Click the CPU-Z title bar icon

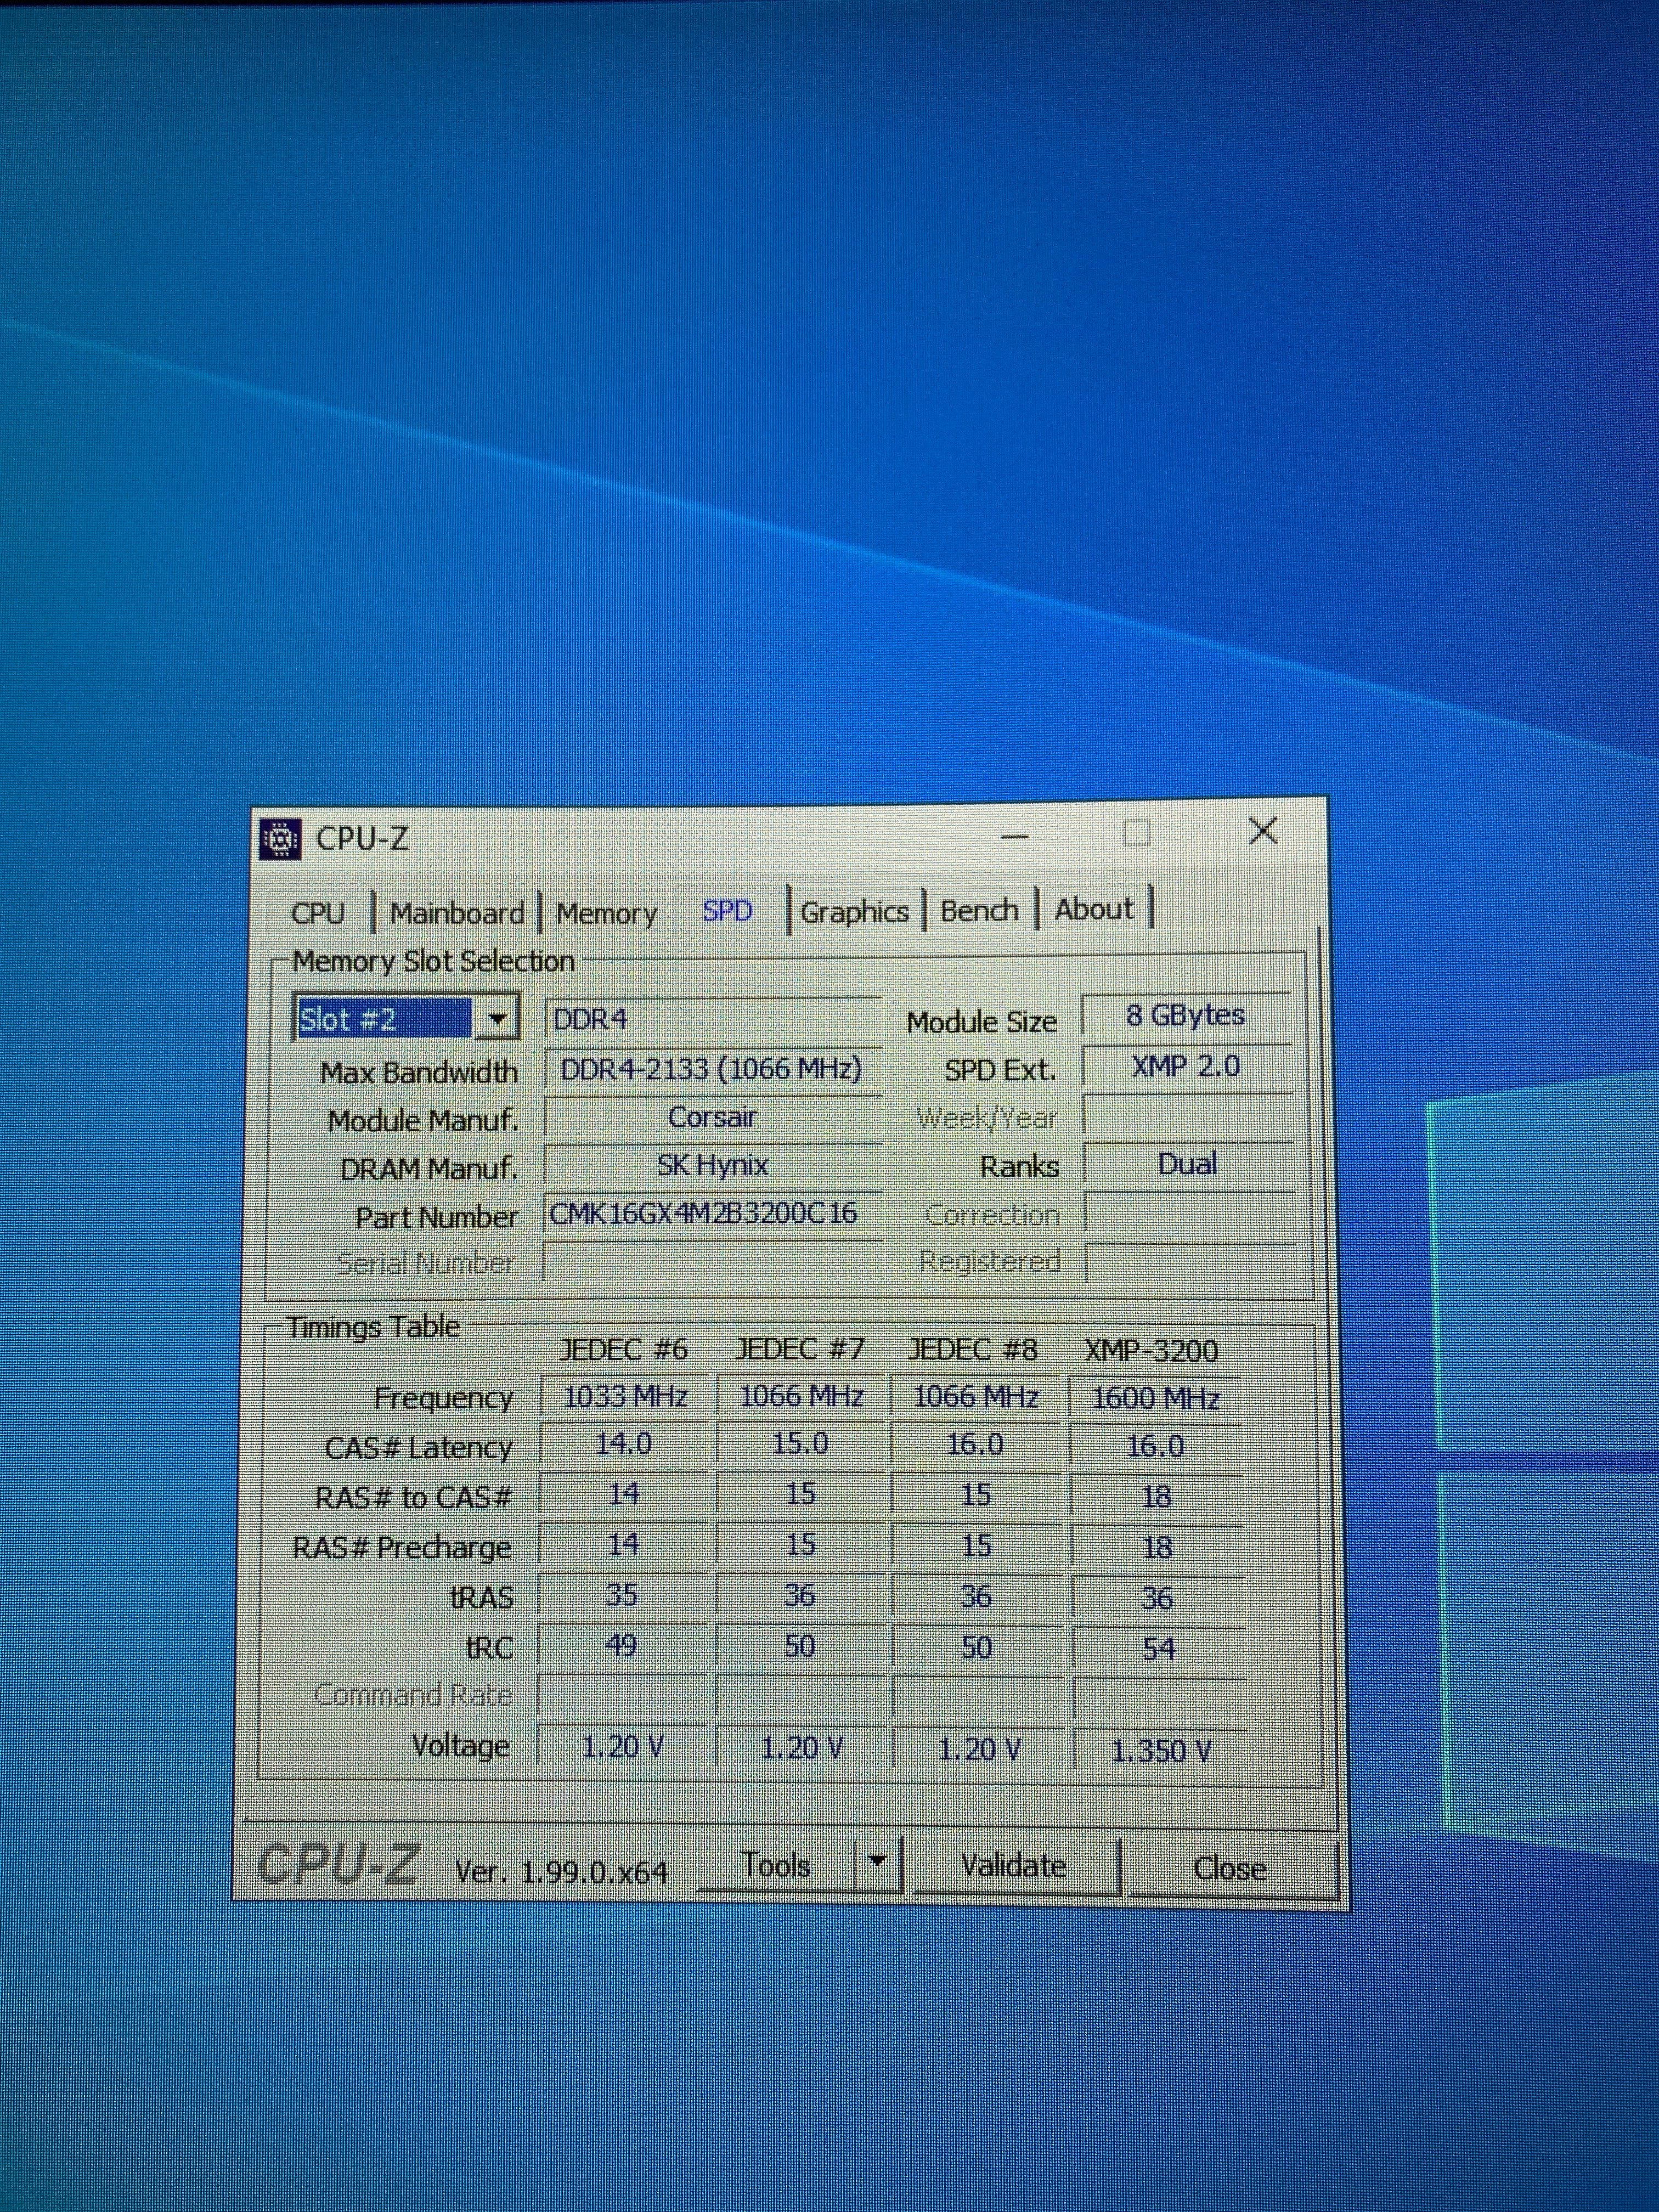(x=281, y=839)
